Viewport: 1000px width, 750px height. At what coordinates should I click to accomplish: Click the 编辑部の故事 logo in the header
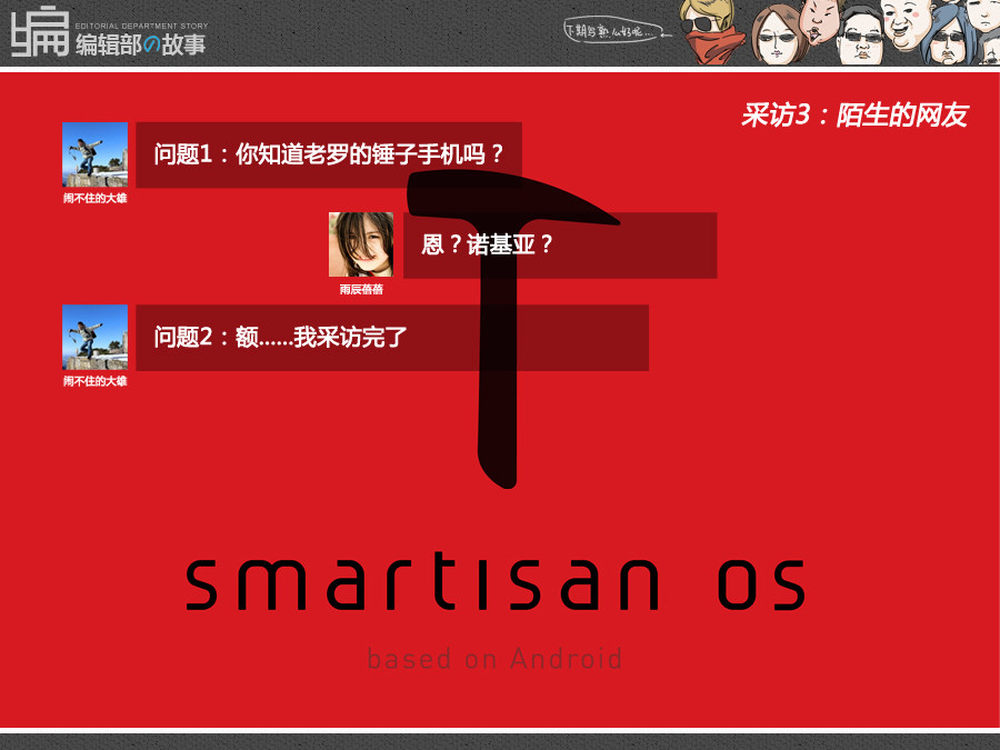click(x=108, y=32)
